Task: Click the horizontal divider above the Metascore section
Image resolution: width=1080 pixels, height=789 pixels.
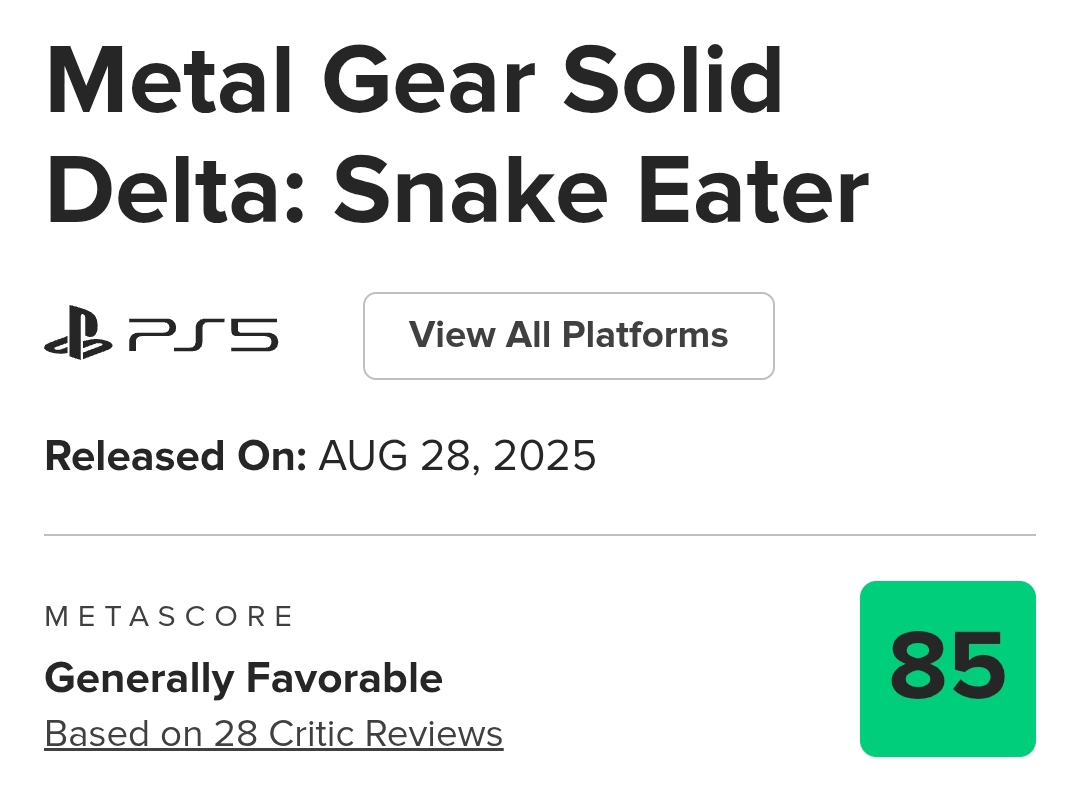Action: 540,535
